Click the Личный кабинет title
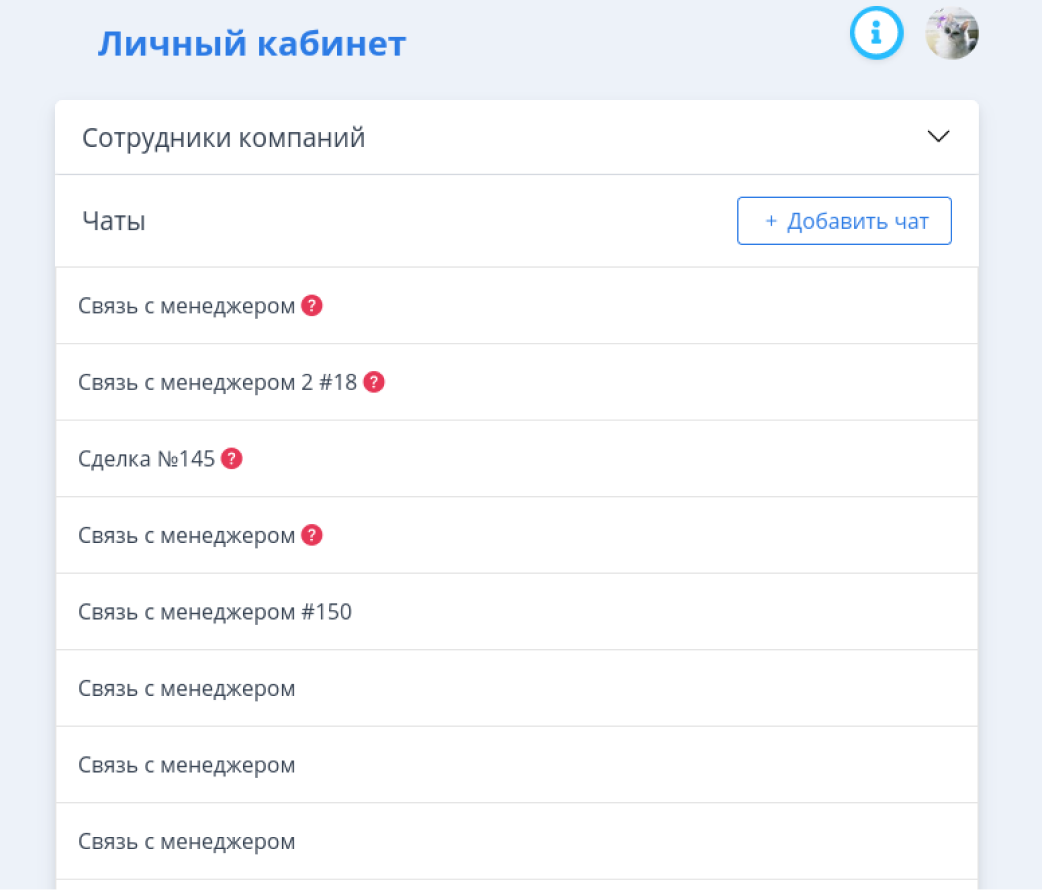 coord(251,44)
